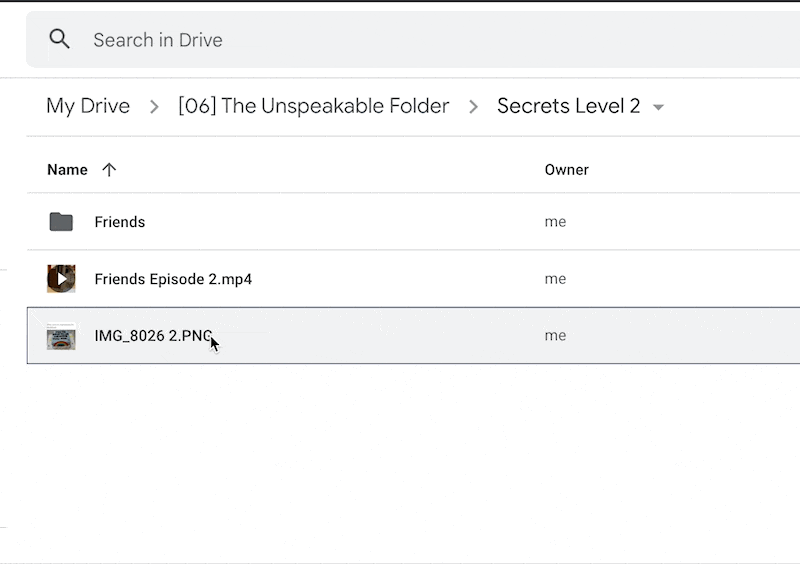
Task: Go to My Drive breadcrumb
Action: 88,106
